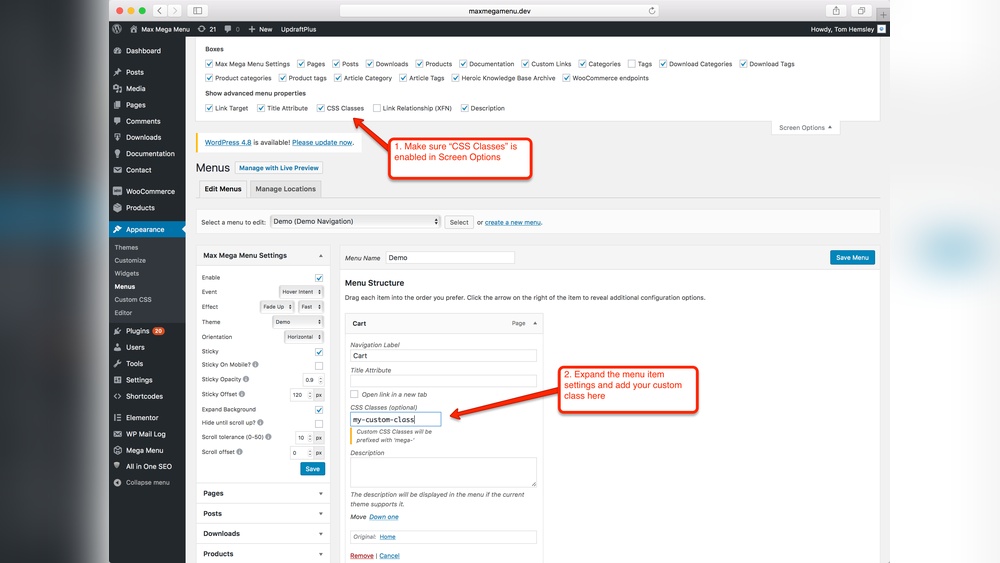
Task: Click the Collapse menu arrow icon
Action: coord(117,483)
